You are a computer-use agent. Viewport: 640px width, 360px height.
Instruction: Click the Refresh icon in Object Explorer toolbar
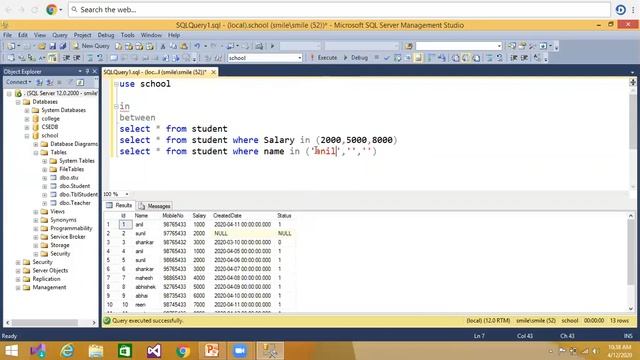point(80,82)
